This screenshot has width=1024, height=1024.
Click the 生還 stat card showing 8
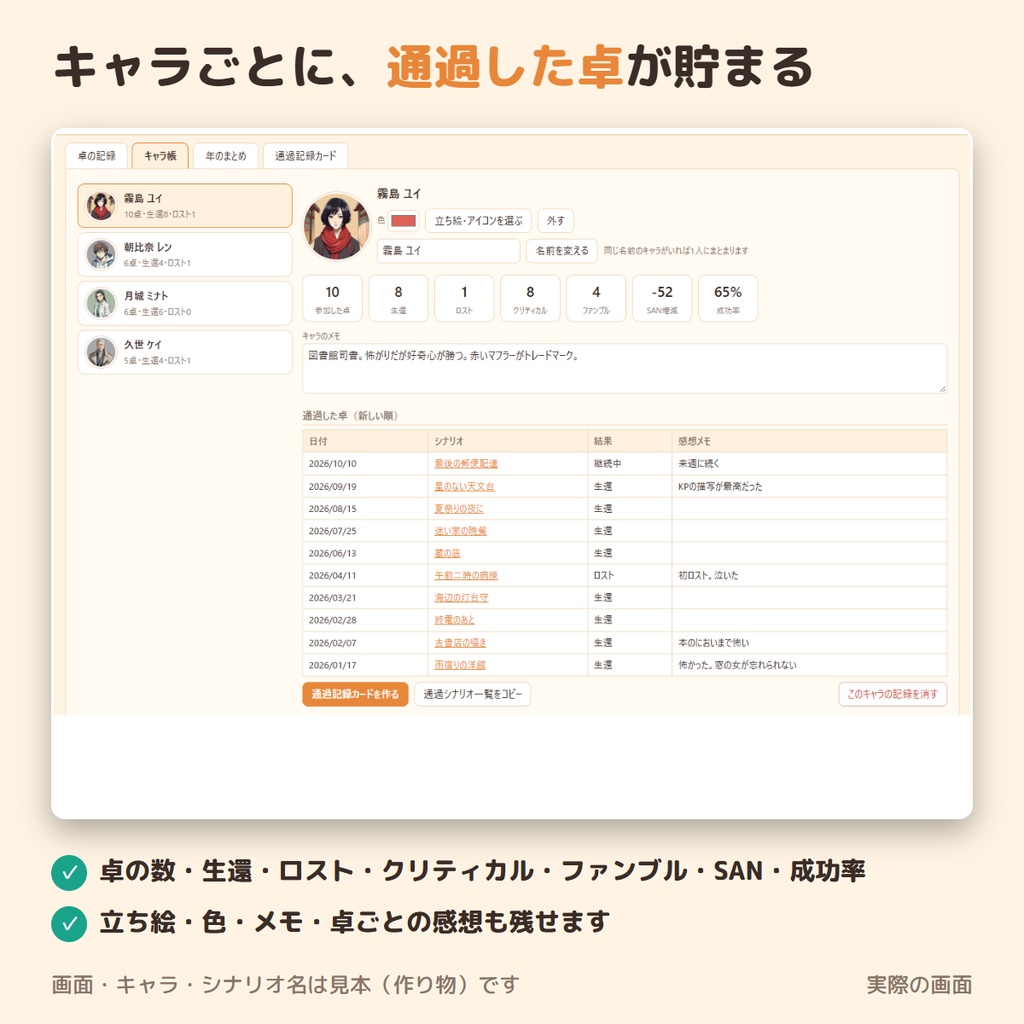[x=398, y=298]
